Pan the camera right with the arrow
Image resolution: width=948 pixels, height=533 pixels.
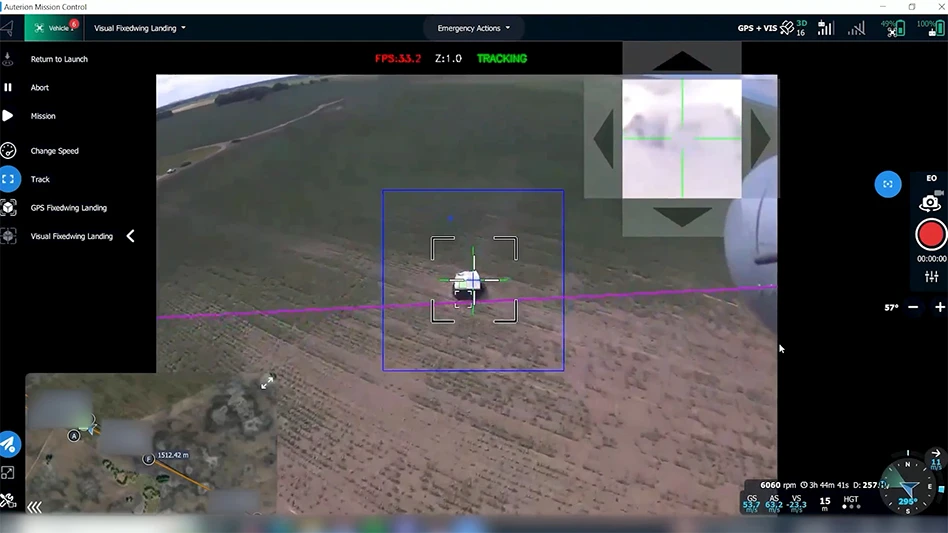point(760,138)
